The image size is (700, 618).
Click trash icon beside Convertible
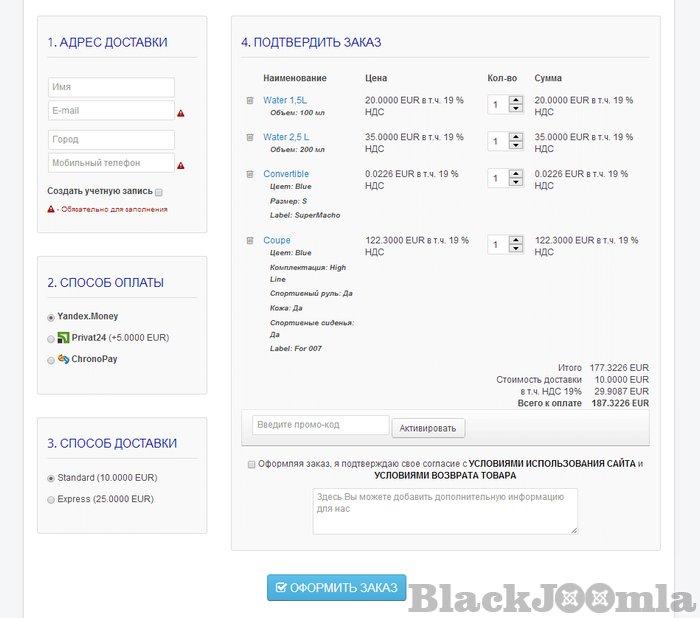(x=250, y=174)
